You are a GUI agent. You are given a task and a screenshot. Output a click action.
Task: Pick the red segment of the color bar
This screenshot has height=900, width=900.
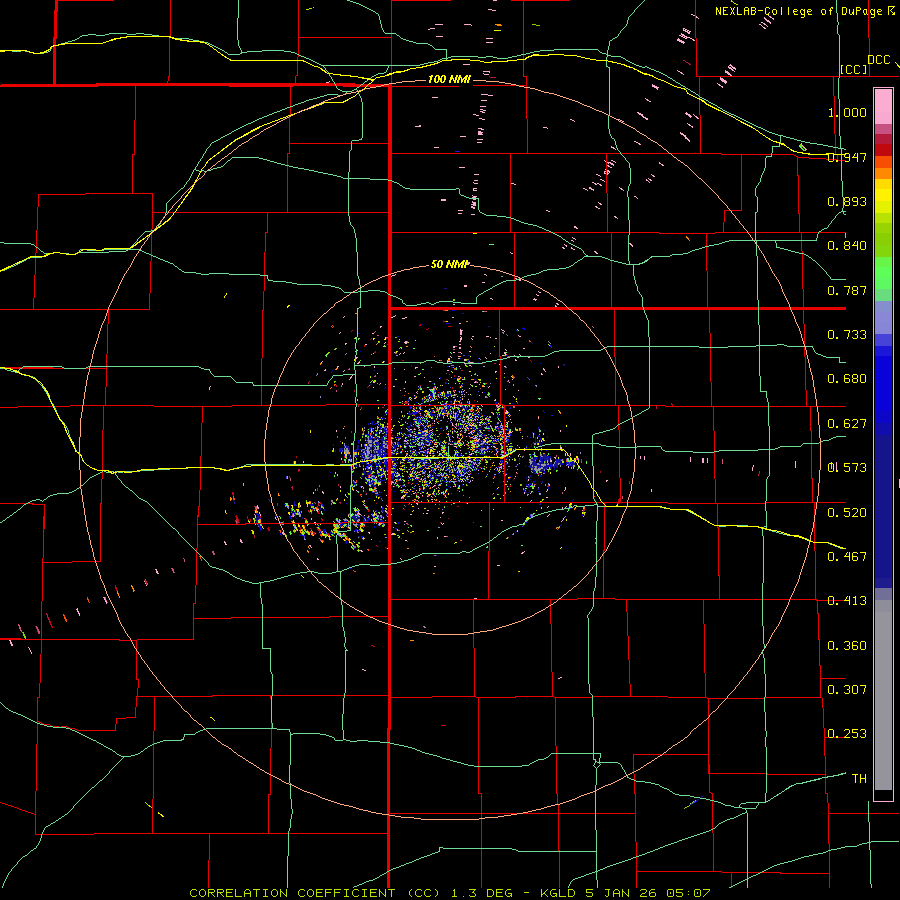pos(883,149)
